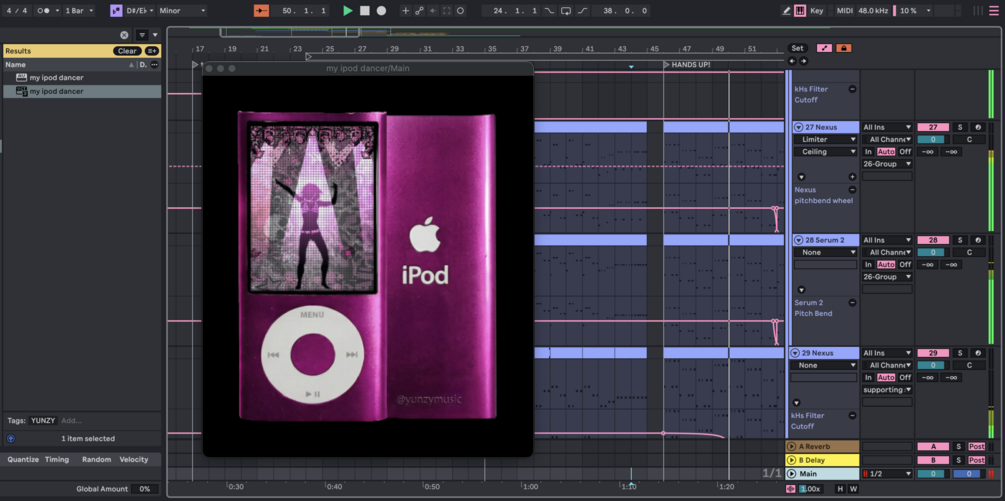Toggle the Arrangement Loop switch

coord(565,11)
